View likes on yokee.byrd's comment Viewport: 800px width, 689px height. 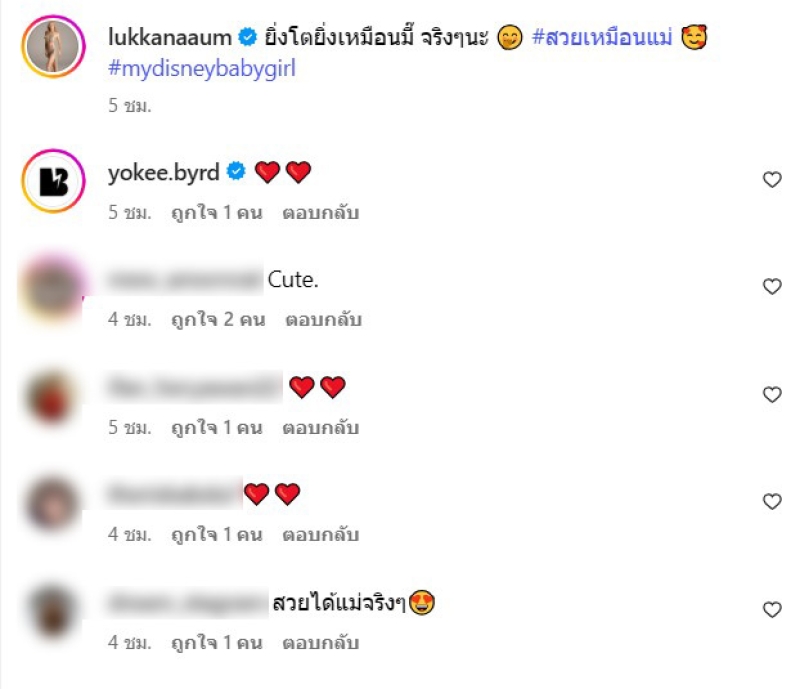coord(217,212)
